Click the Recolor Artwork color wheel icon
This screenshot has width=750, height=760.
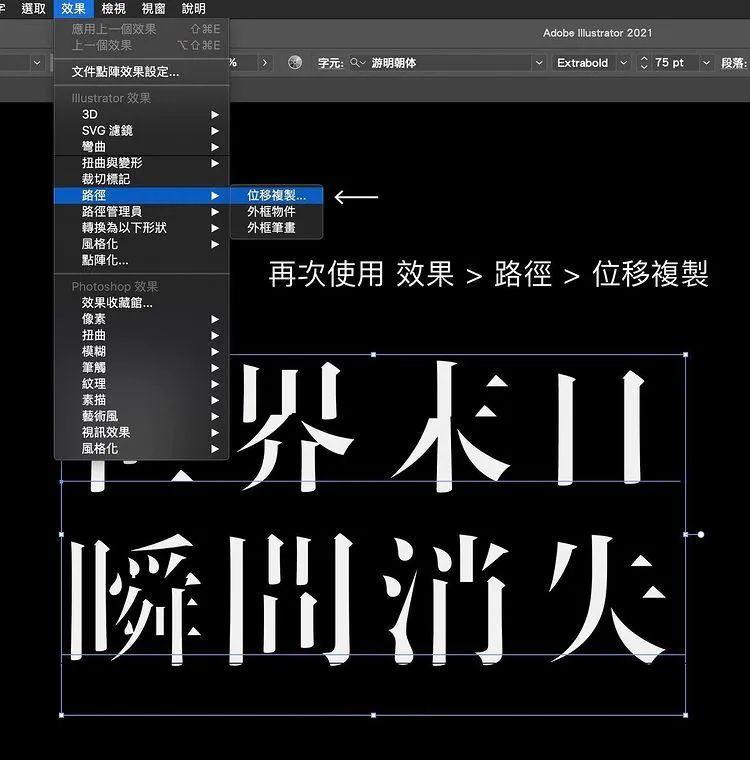pos(294,62)
